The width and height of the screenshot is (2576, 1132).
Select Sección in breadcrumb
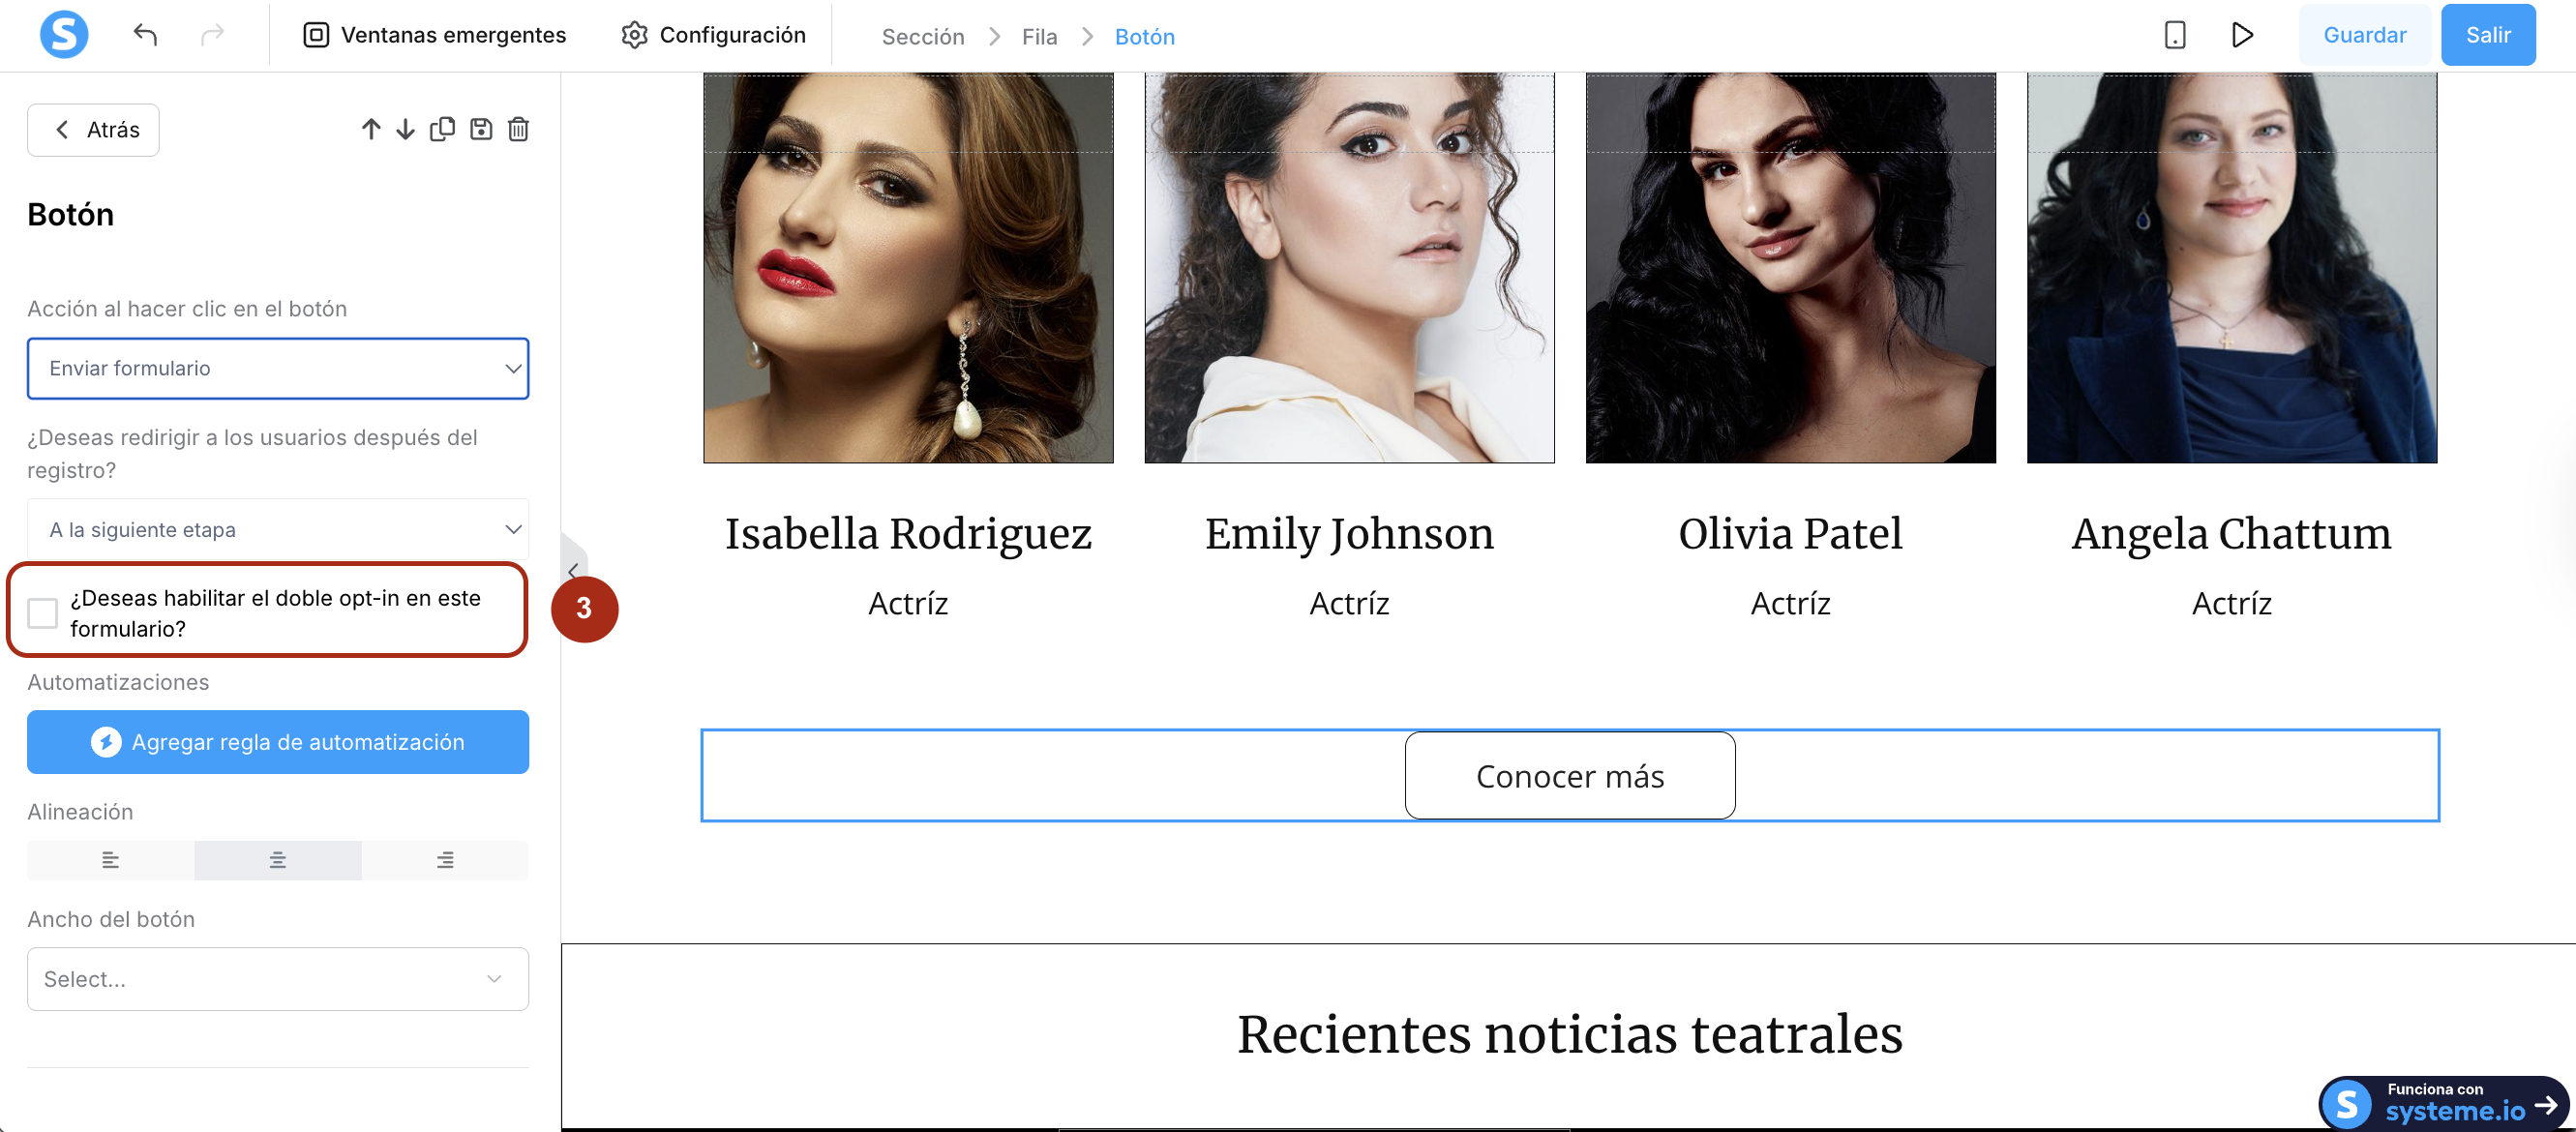[922, 37]
